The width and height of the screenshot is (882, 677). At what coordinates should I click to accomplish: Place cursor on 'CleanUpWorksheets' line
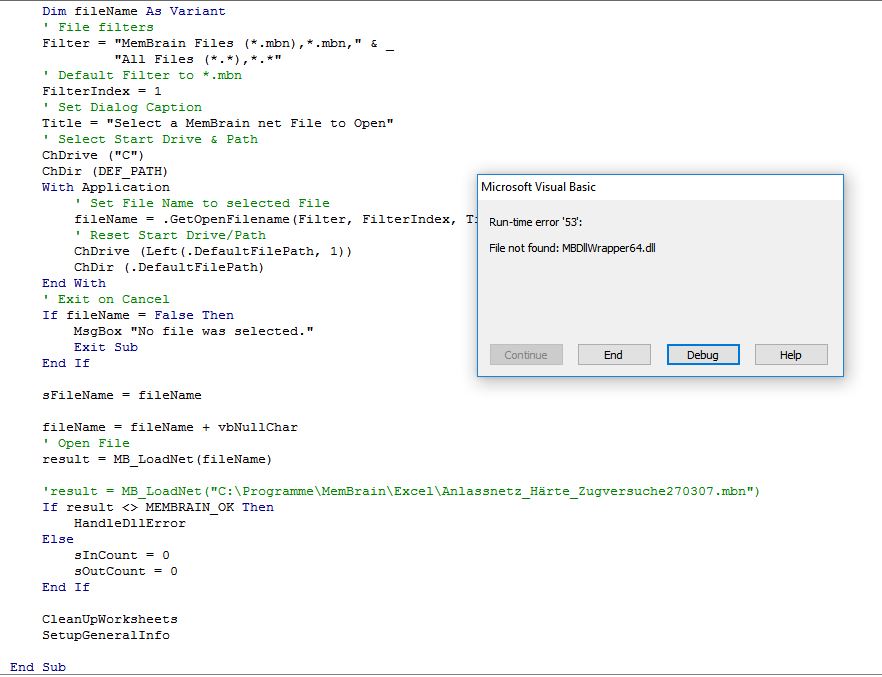coord(109,619)
